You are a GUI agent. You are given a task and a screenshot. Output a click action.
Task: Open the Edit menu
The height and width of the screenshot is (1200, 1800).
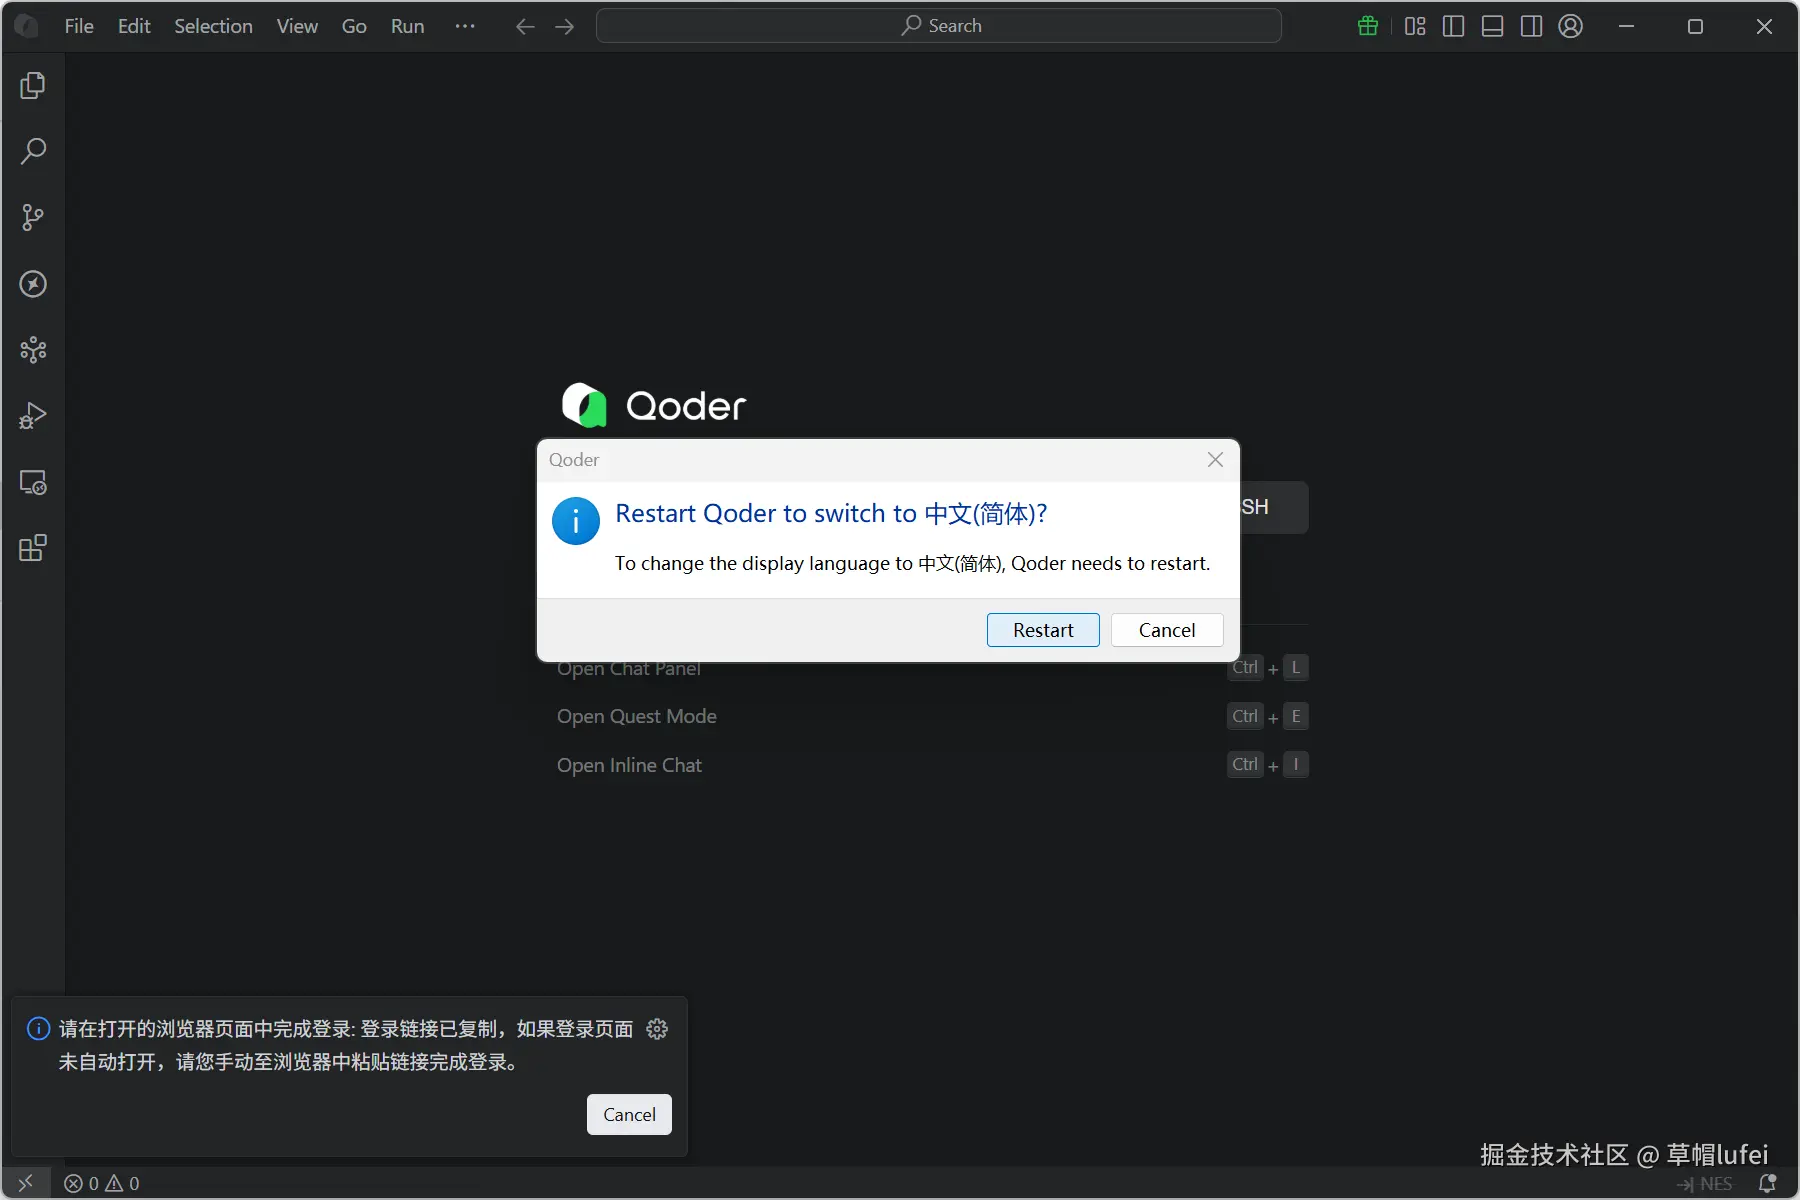tap(134, 26)
